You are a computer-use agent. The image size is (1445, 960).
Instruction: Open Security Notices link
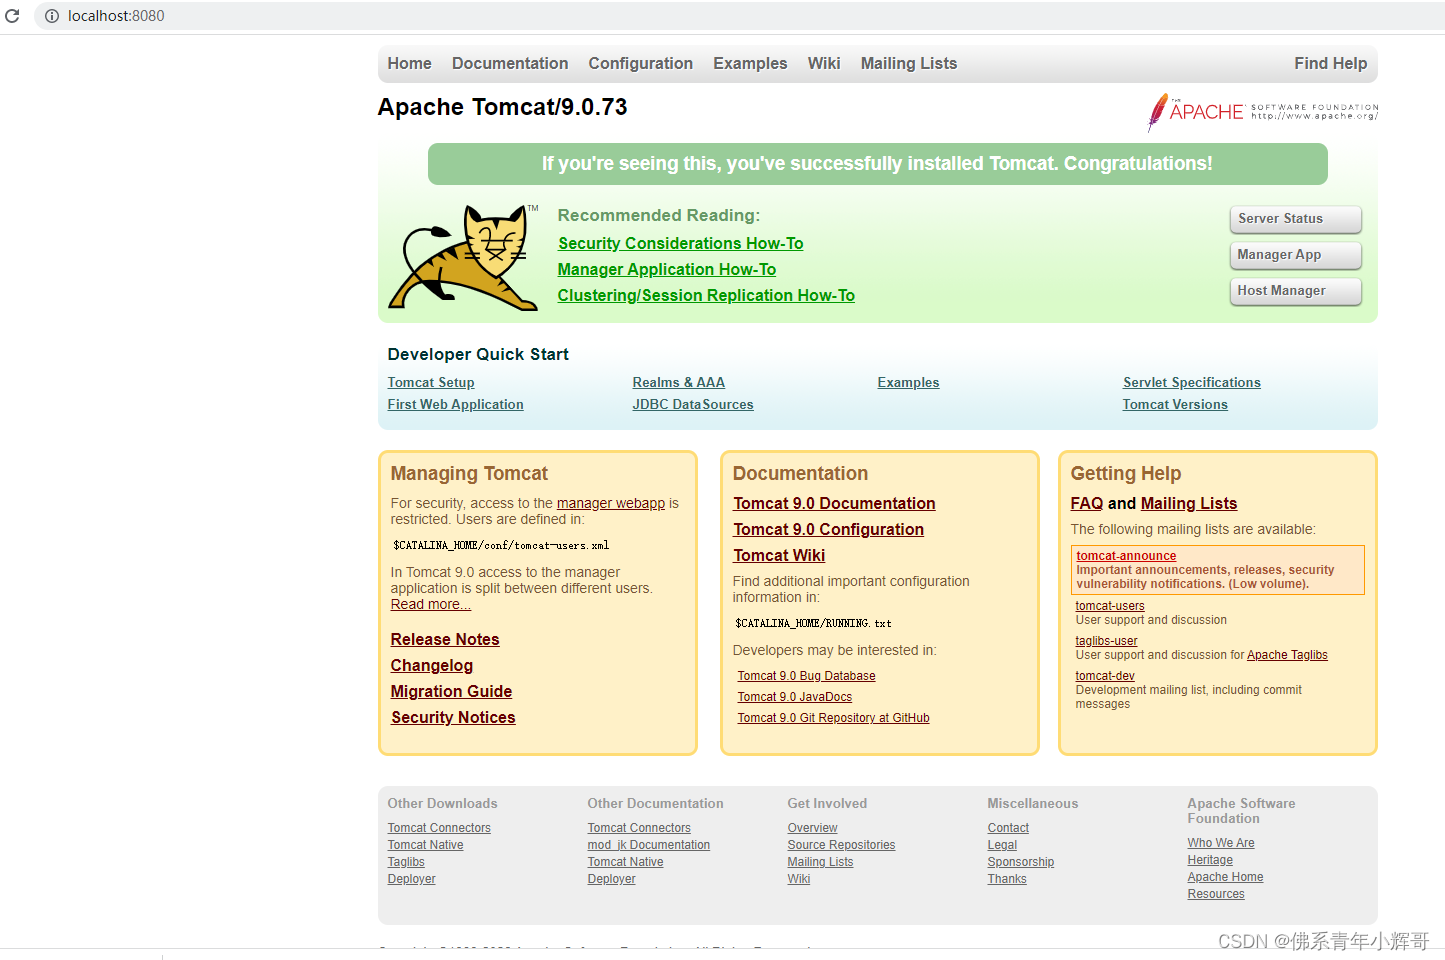tap(453, 717)
